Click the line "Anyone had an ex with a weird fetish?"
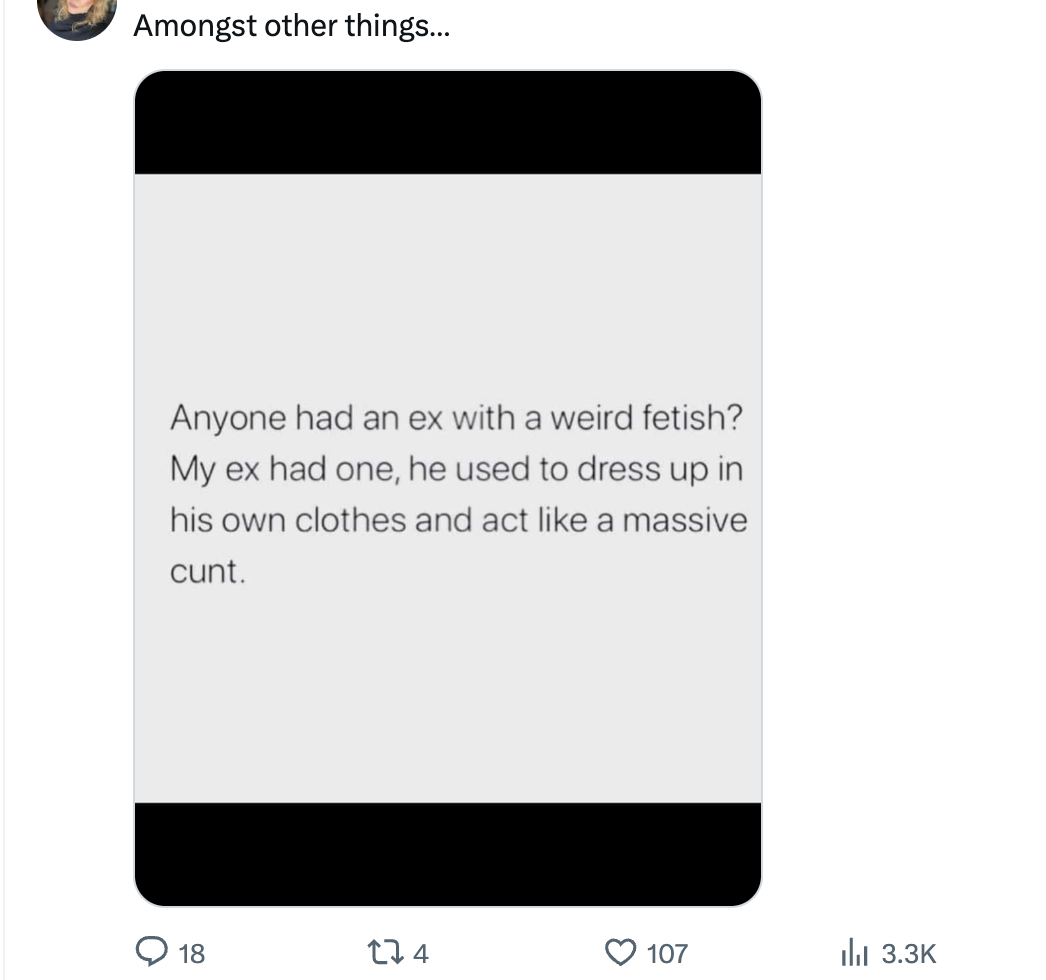Screen dimensions: 1046x980 (x=456, y=417)
